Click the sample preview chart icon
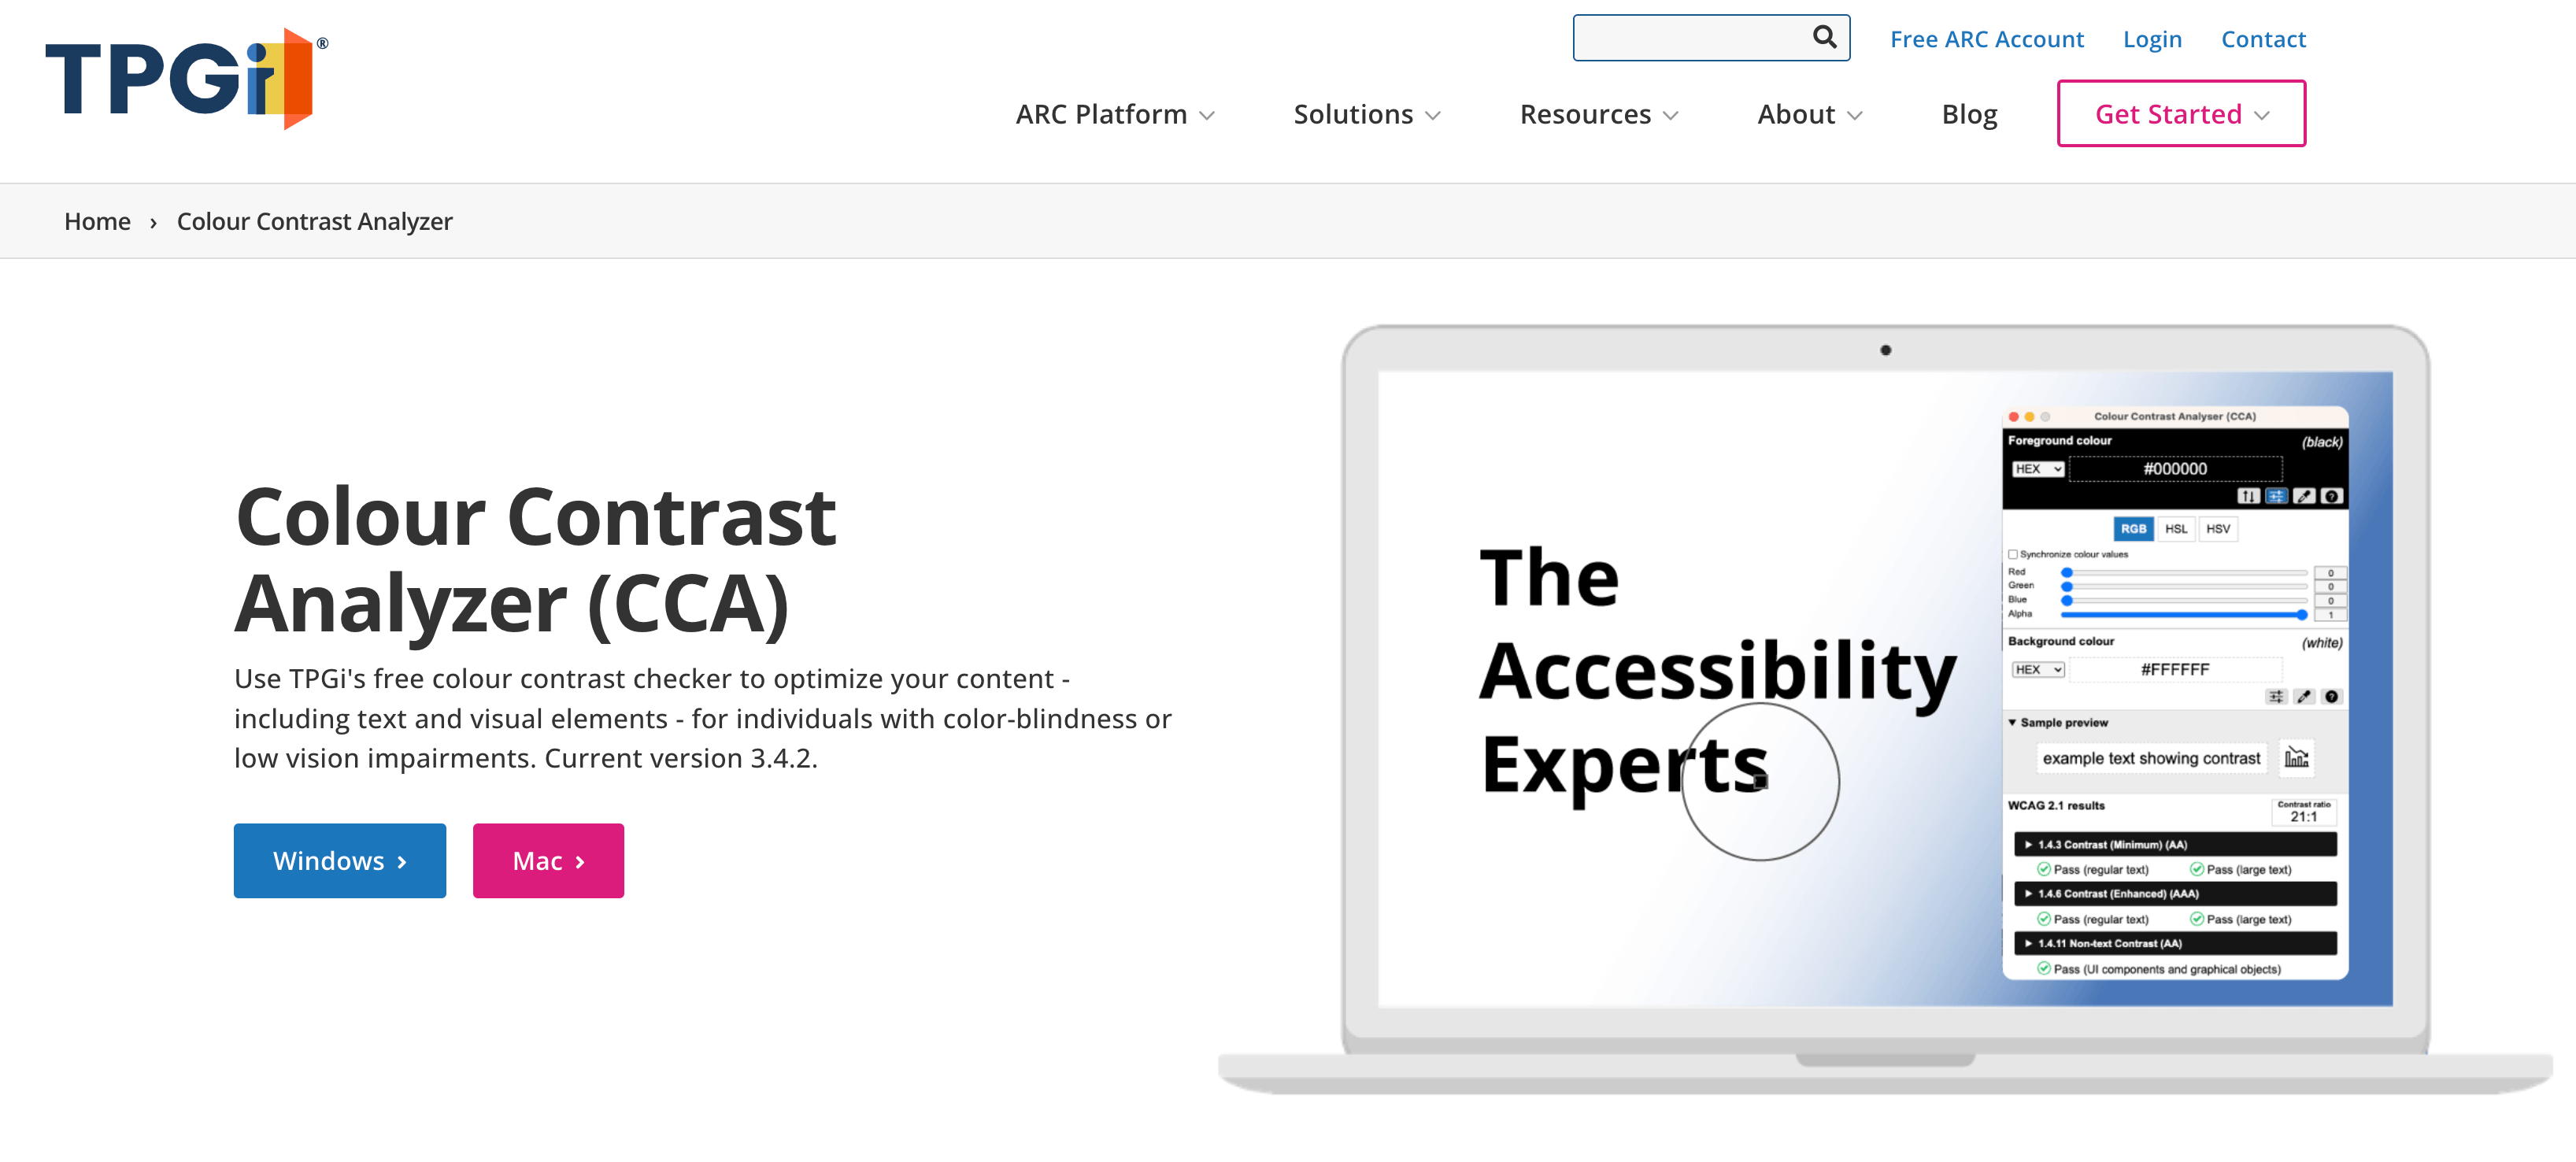 (2296, 758)
